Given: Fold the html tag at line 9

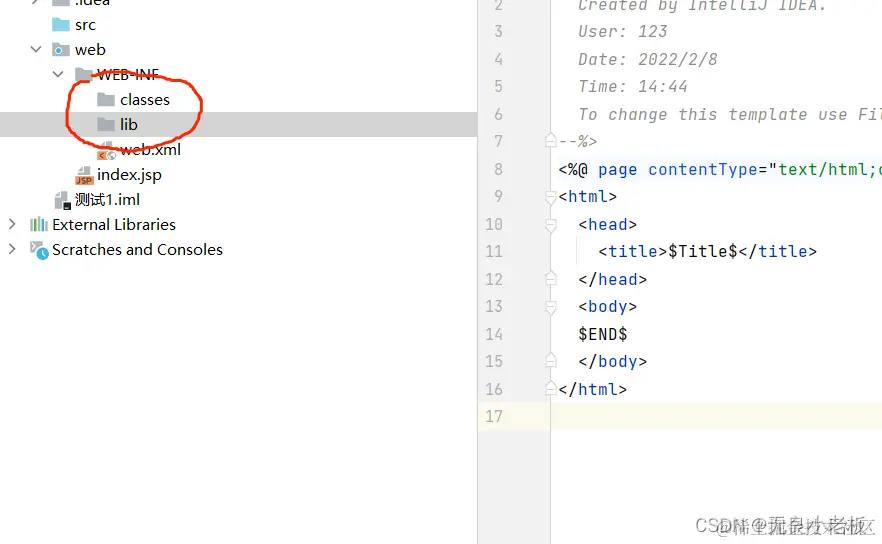Looking at the screenshot, I should coord(551,196).
